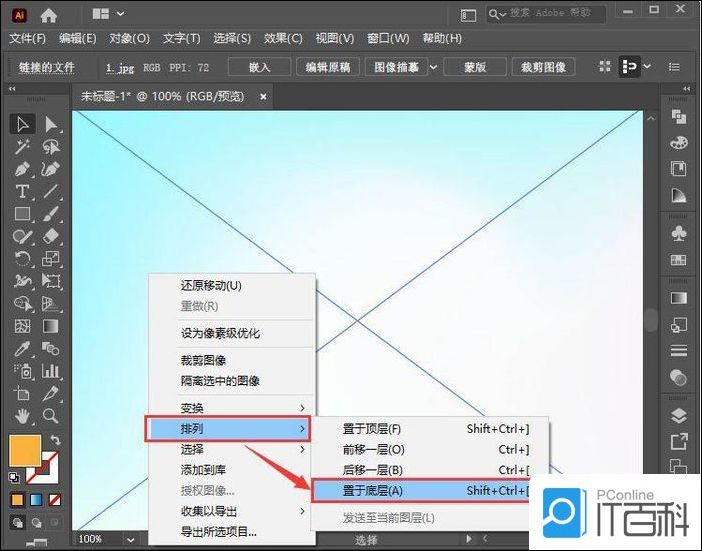Open the zoom level dropdown arrow
The height and width of the screenshot is (551, 702).
[x=130, y=540]
